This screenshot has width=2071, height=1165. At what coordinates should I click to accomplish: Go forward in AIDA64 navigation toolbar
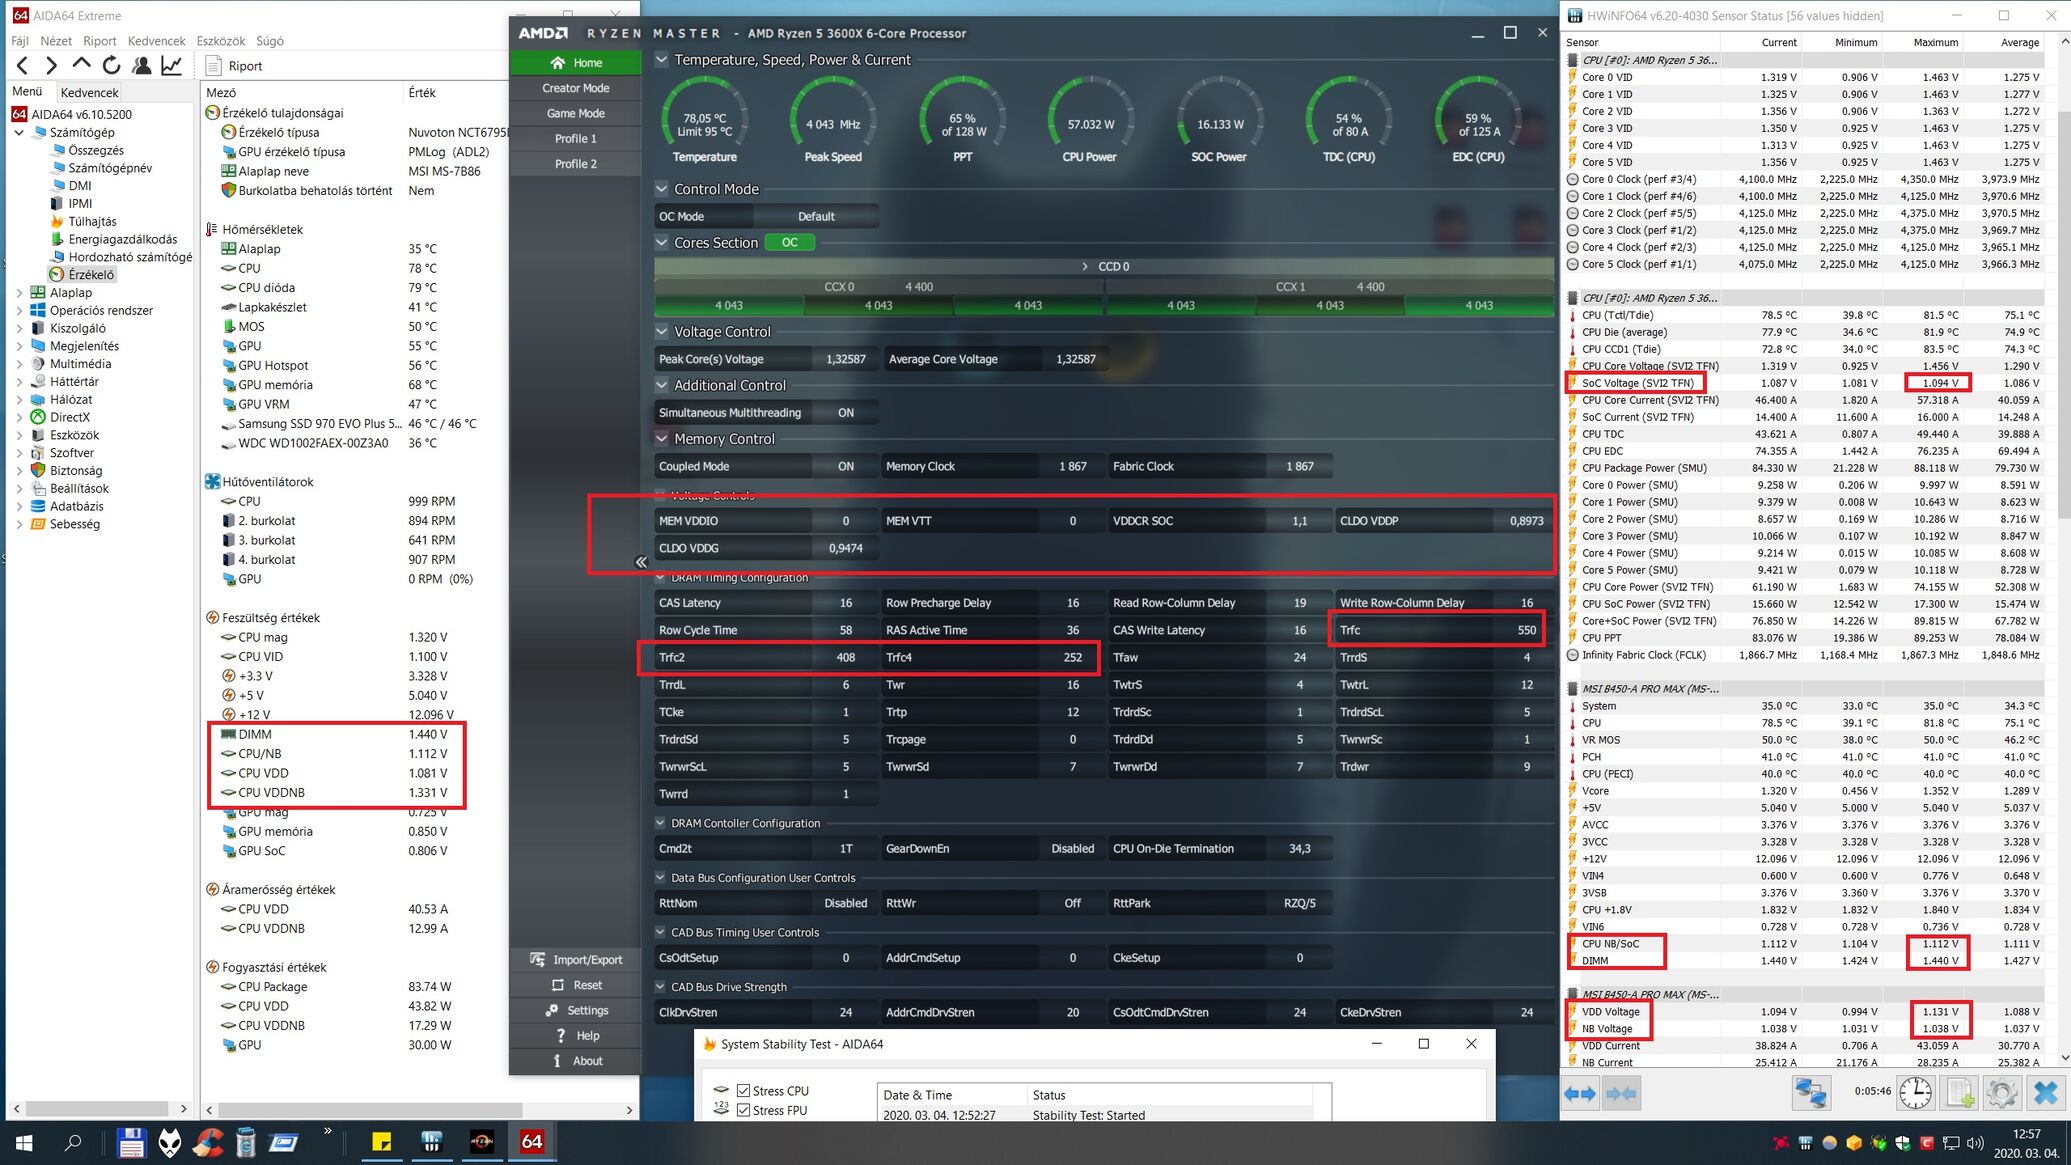(51, 66)
